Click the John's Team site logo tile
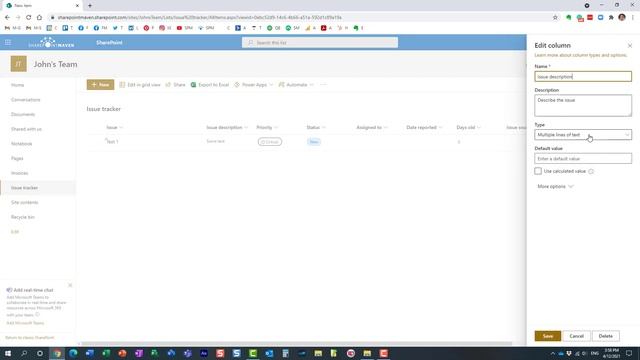This screenshot has height=360, width=640. click(18, 64)
